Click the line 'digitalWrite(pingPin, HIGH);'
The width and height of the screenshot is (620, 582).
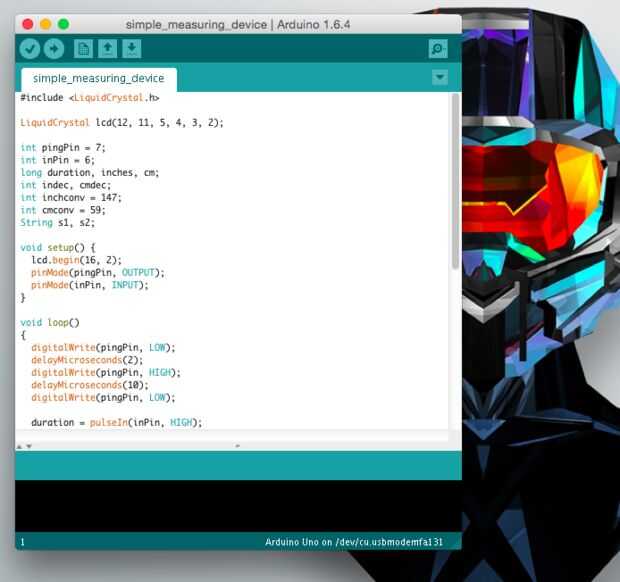click(106, 373)
